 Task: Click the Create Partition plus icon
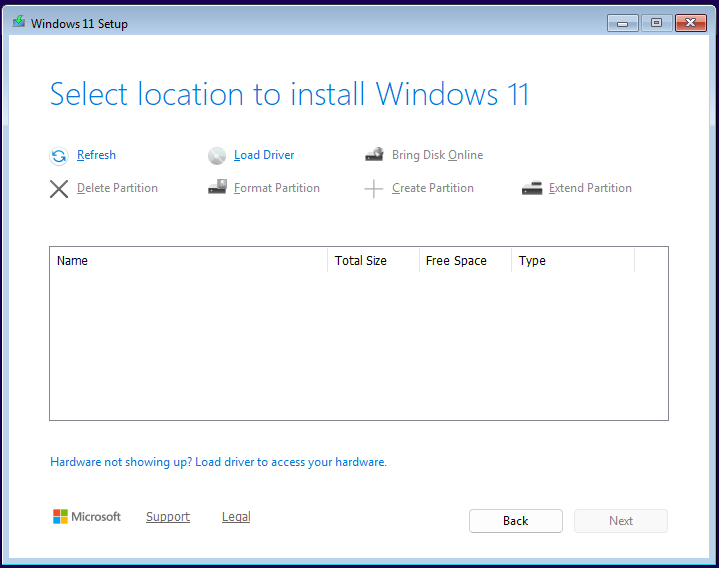(374, 189)
